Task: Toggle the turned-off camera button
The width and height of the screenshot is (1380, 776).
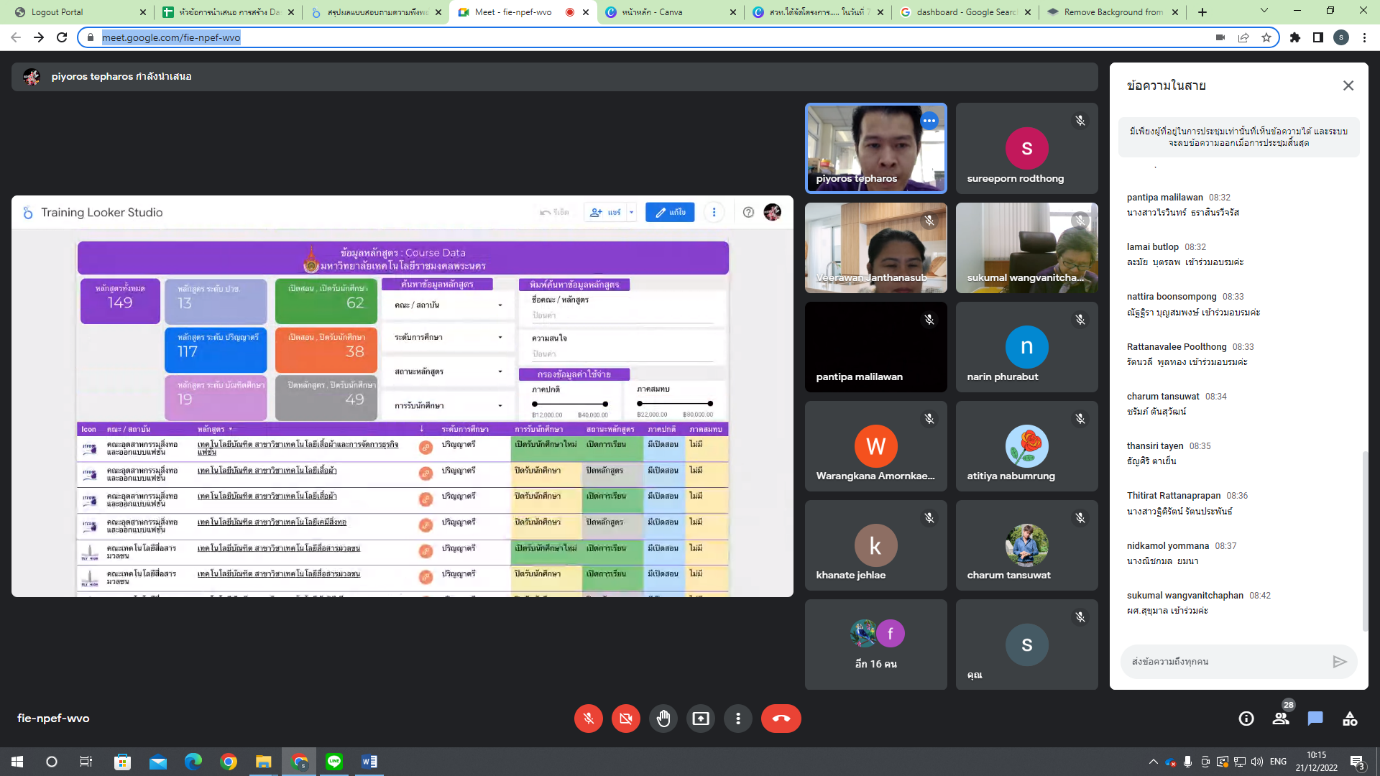Action: click(626, 718)
